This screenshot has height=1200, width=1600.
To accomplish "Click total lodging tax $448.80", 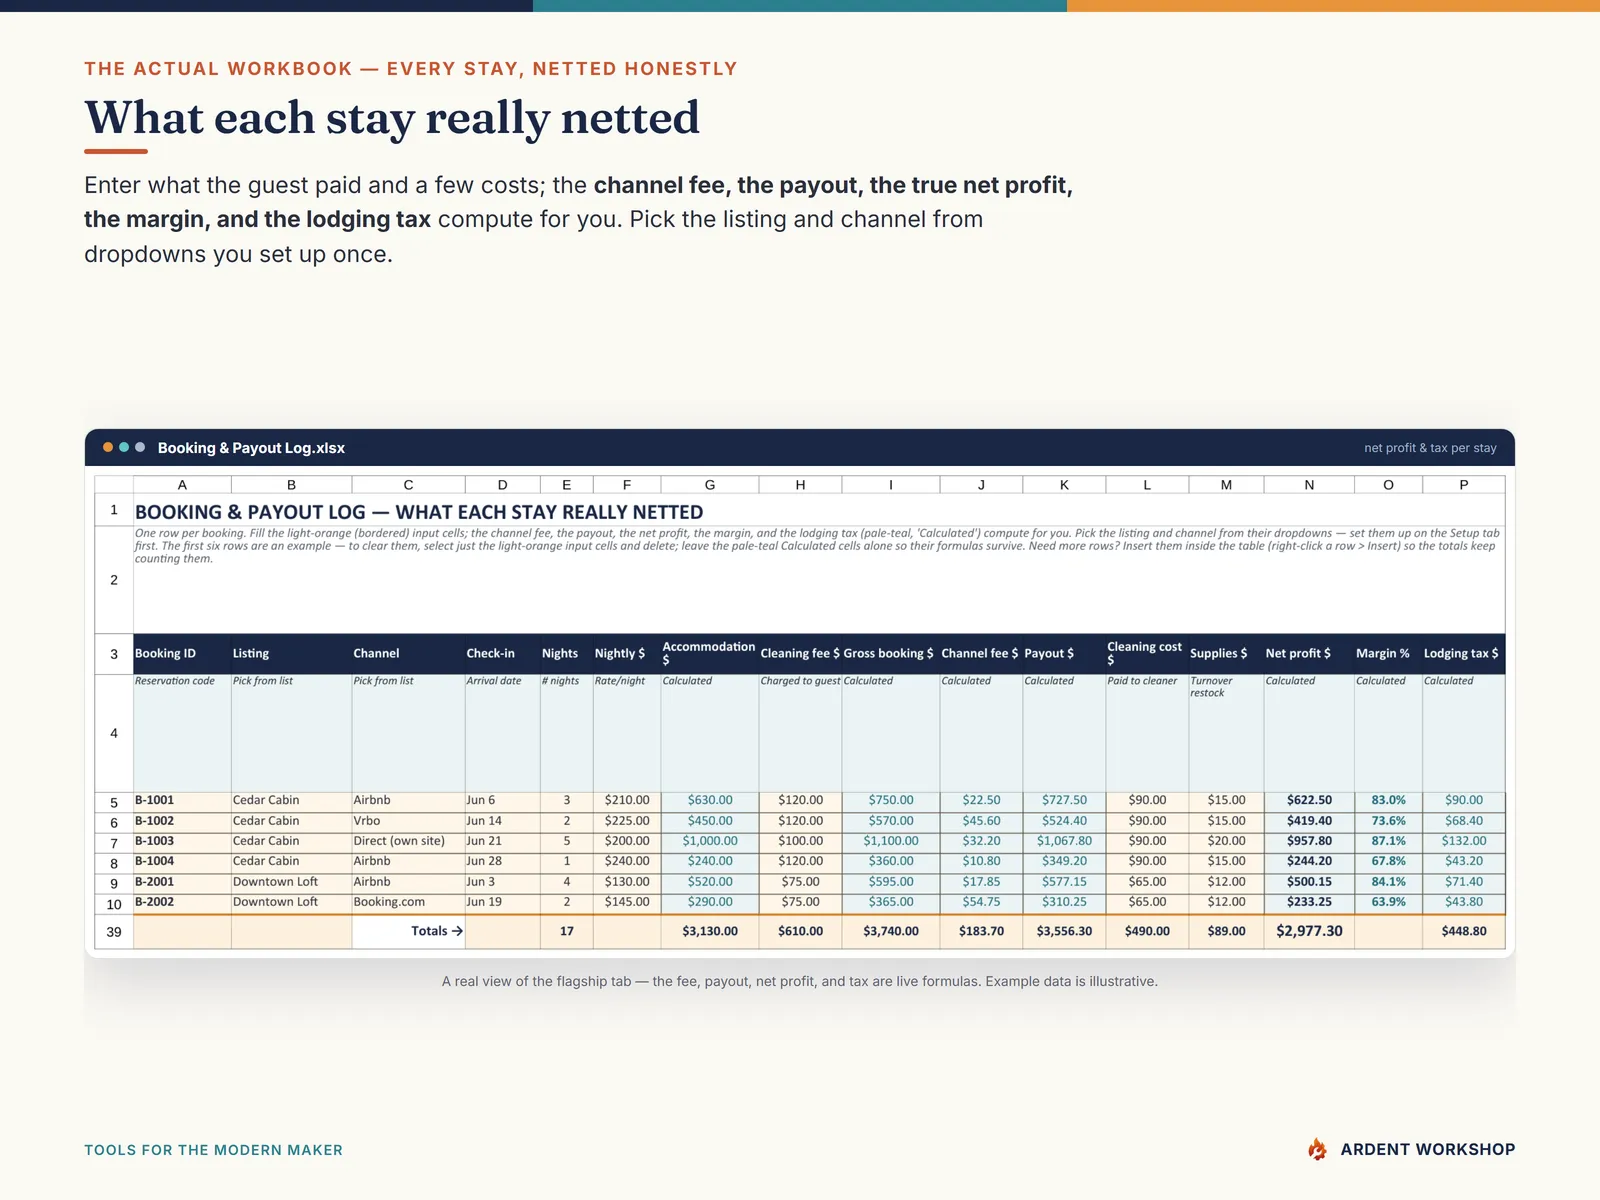I will click(1464, 931).
